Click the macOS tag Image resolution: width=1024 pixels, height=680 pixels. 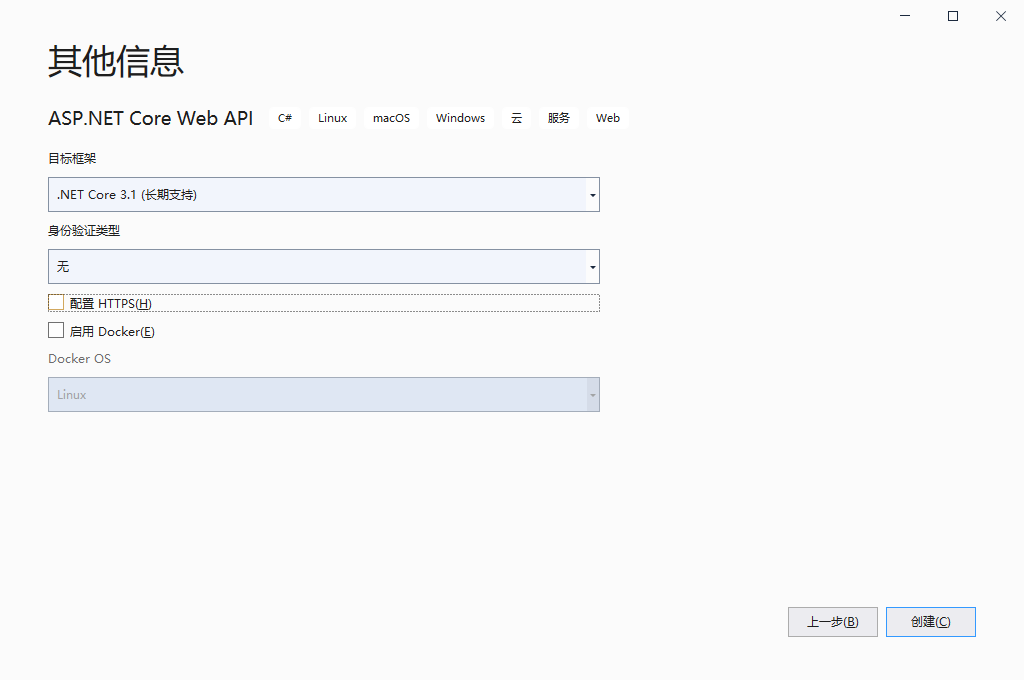[x=391, y=118]
